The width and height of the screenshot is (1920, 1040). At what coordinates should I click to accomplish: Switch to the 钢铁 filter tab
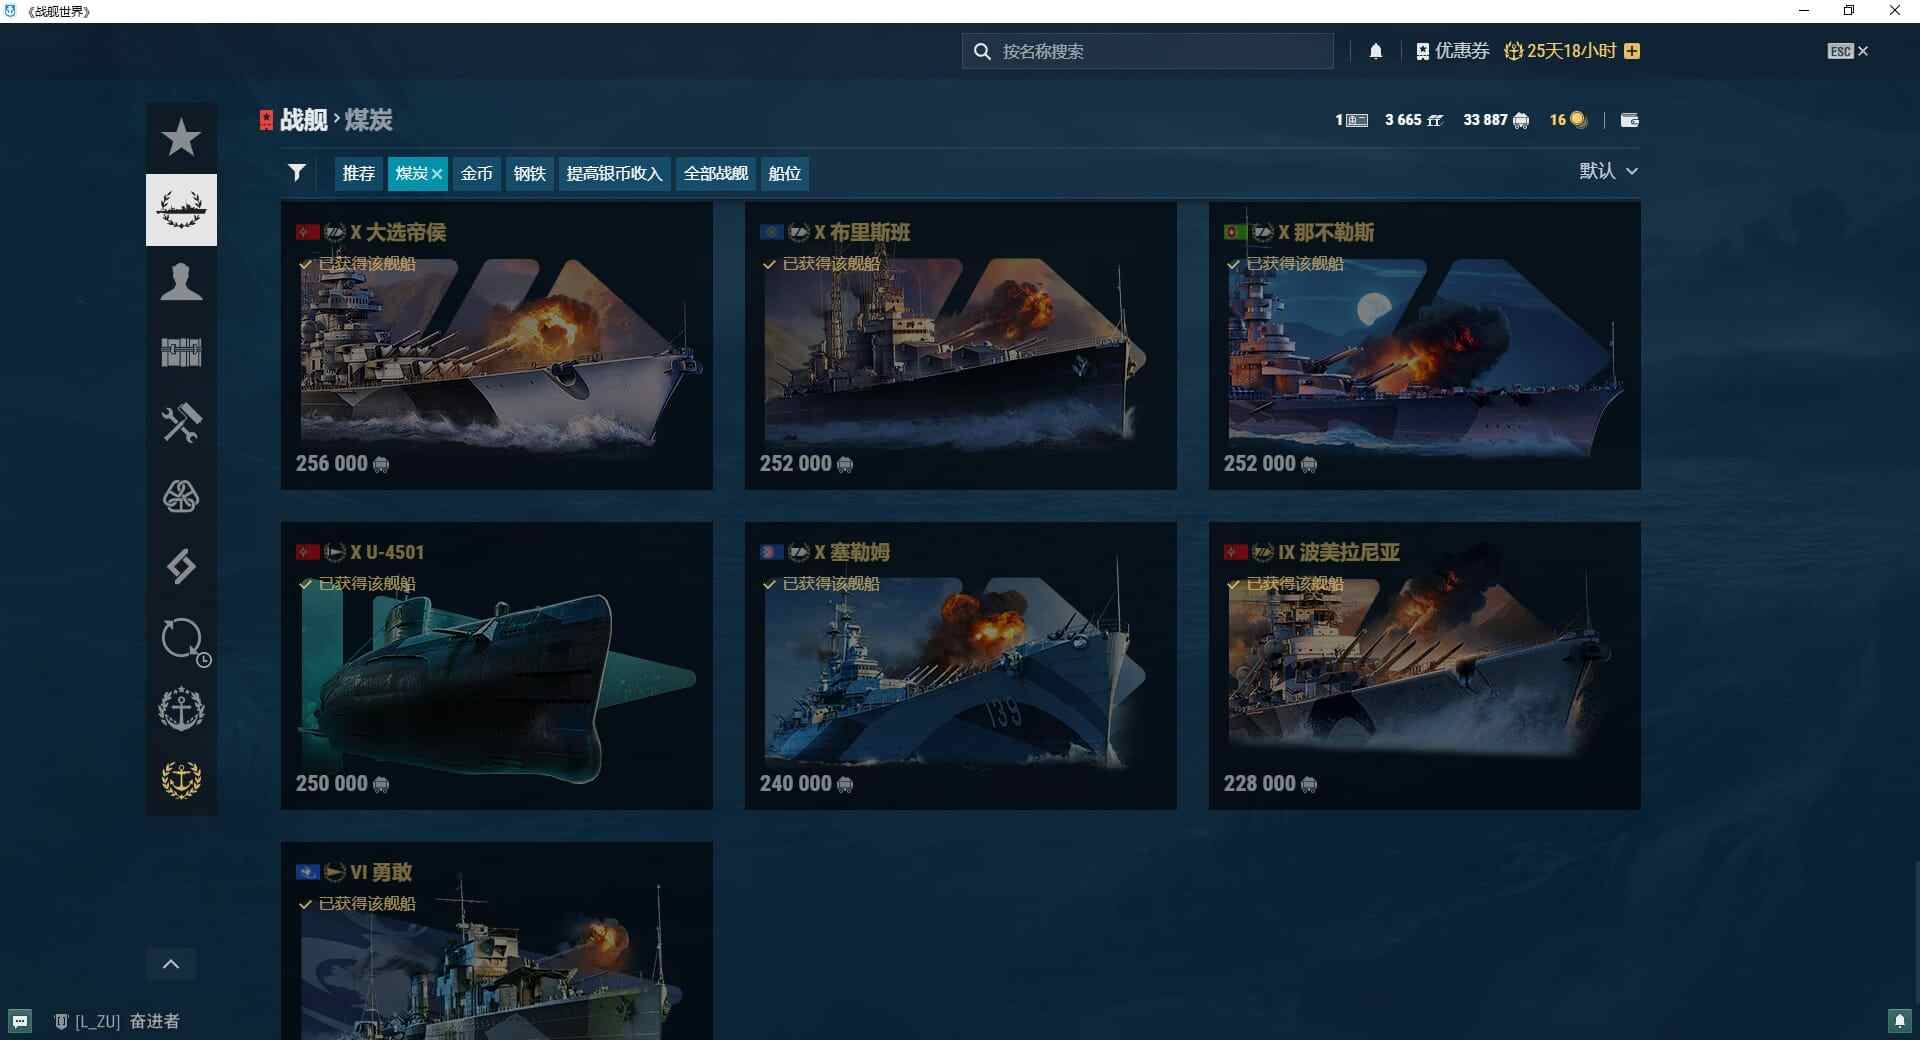tap(529, 173)
